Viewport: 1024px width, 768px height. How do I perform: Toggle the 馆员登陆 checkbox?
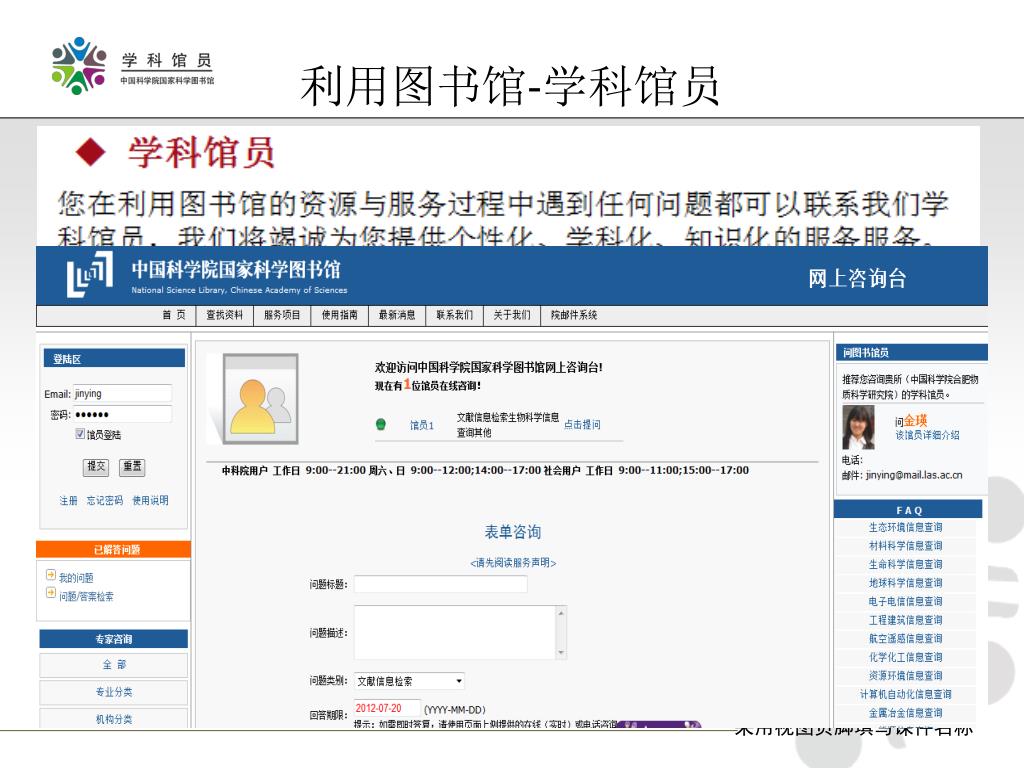tap(80, 434)
